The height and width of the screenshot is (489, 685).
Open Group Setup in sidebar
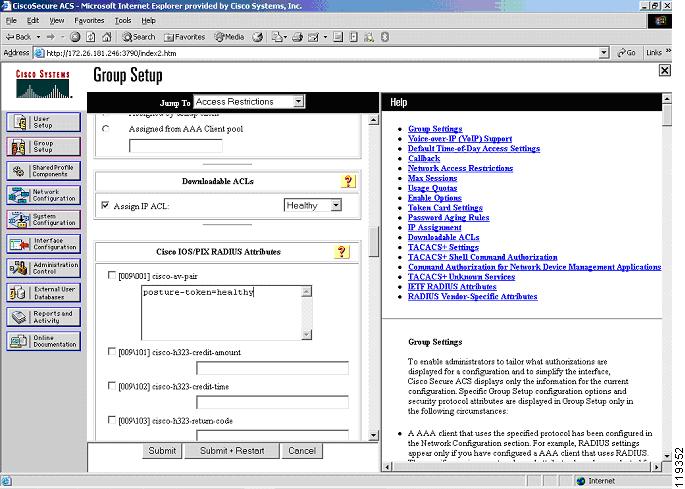point(43,146)
